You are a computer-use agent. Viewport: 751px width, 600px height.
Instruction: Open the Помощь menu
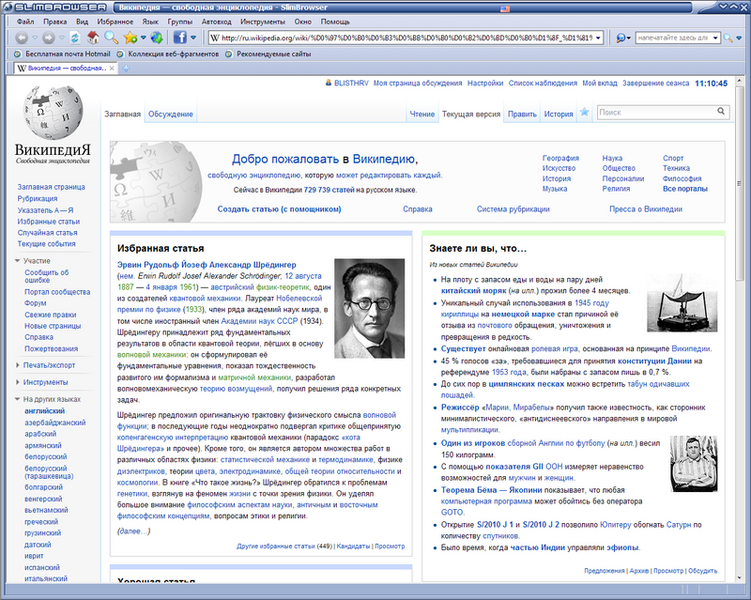click(x=335, y=22)
